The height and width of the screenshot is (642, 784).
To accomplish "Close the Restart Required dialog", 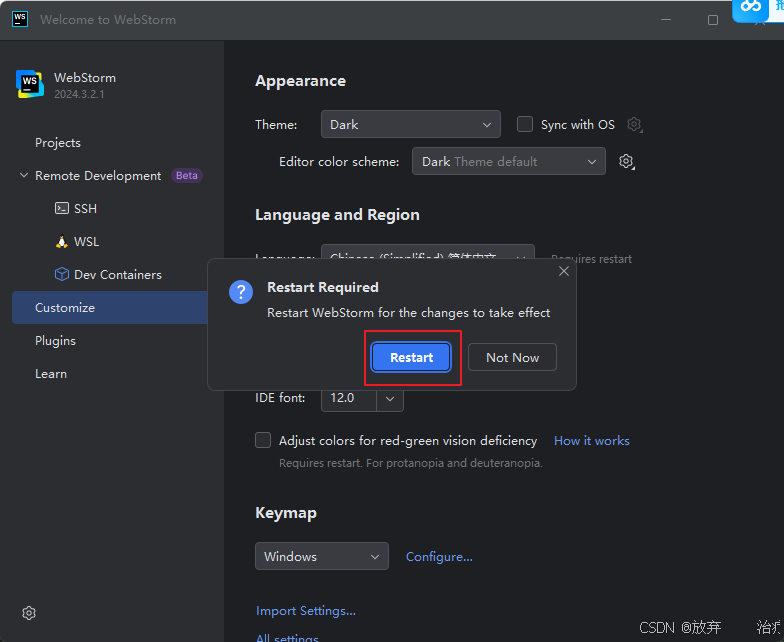I will pyautogui.click(x=564, y=271).
